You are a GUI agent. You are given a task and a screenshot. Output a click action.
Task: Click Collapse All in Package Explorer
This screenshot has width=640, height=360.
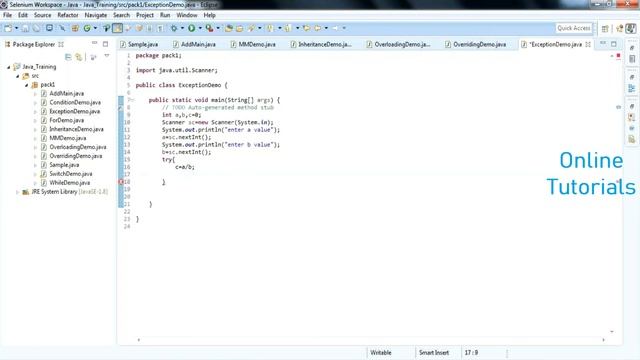click(x=68, y=57)
